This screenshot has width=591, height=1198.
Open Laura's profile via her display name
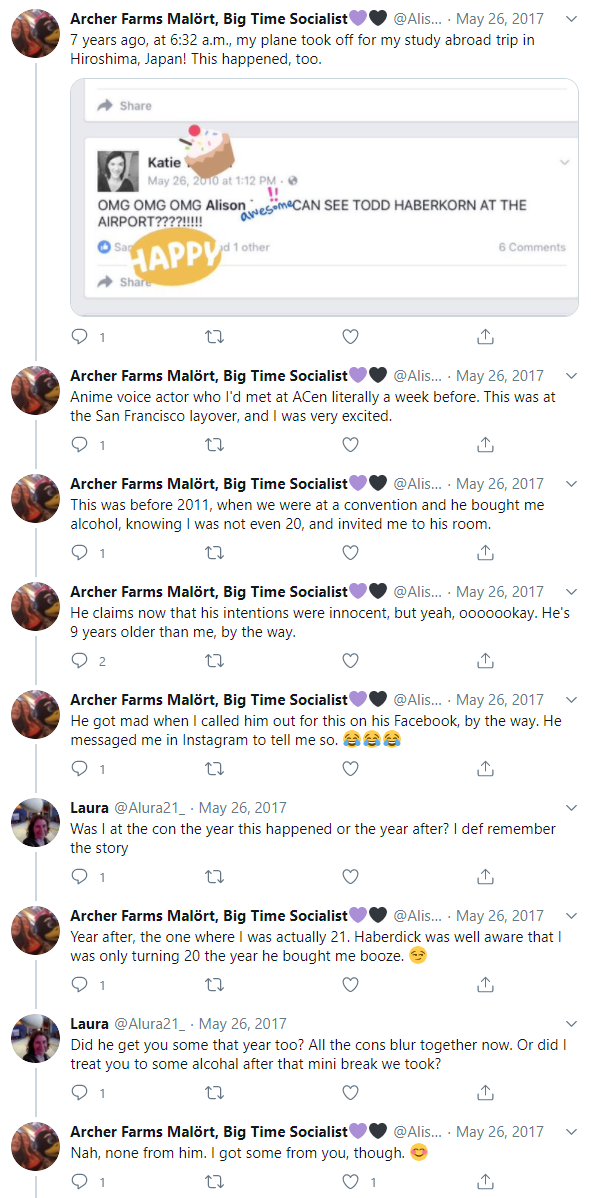pos(89,808)
